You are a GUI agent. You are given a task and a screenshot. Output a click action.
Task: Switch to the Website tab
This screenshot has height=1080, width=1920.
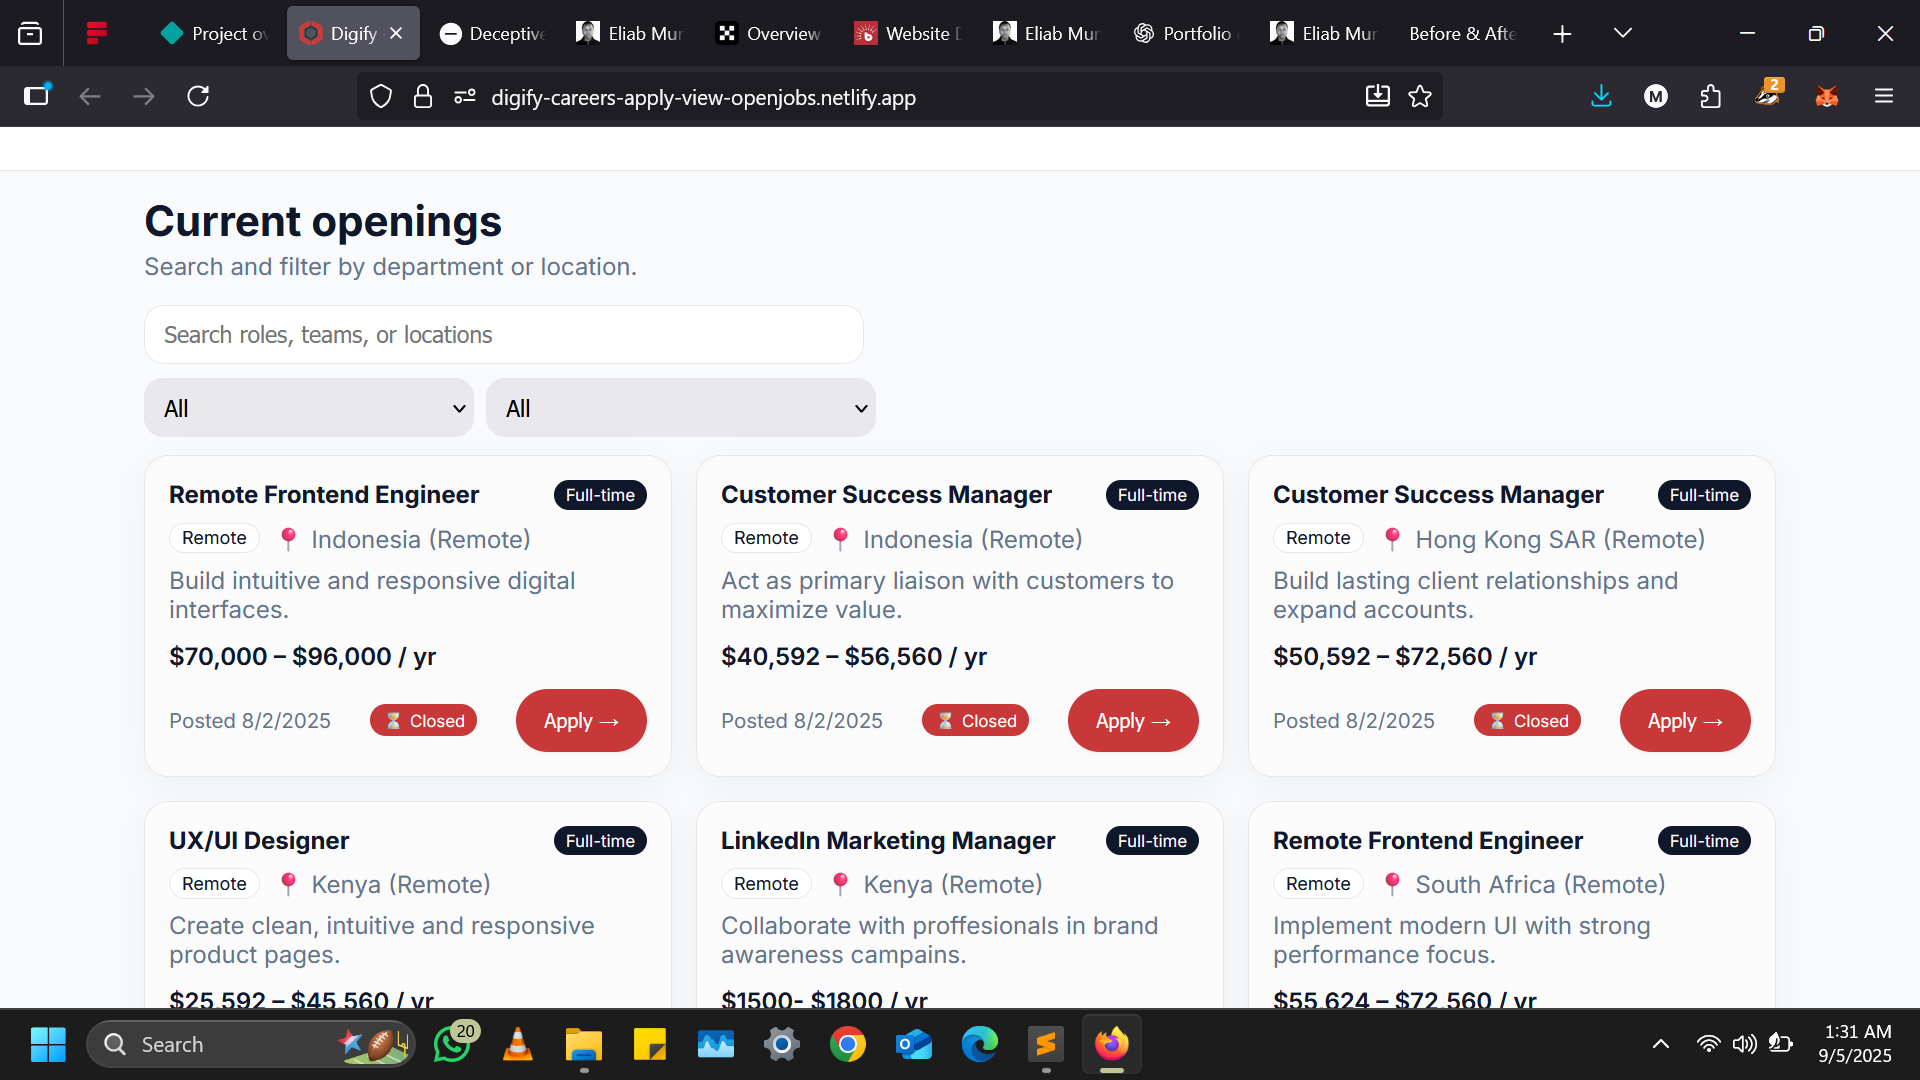(x=909, y=33)
